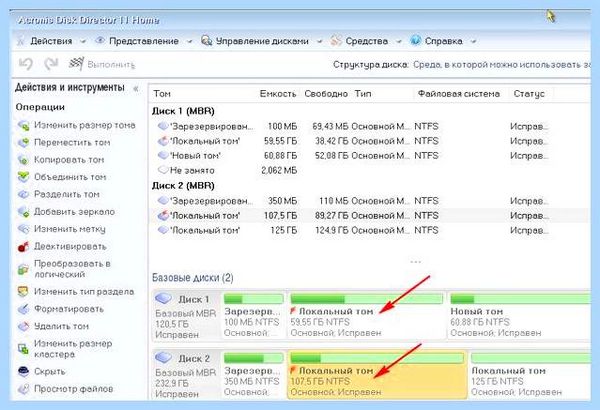The width and height of the screenshot is (600, 410).
Task: Open the Управление дисками menu
Action: (262, 41)
